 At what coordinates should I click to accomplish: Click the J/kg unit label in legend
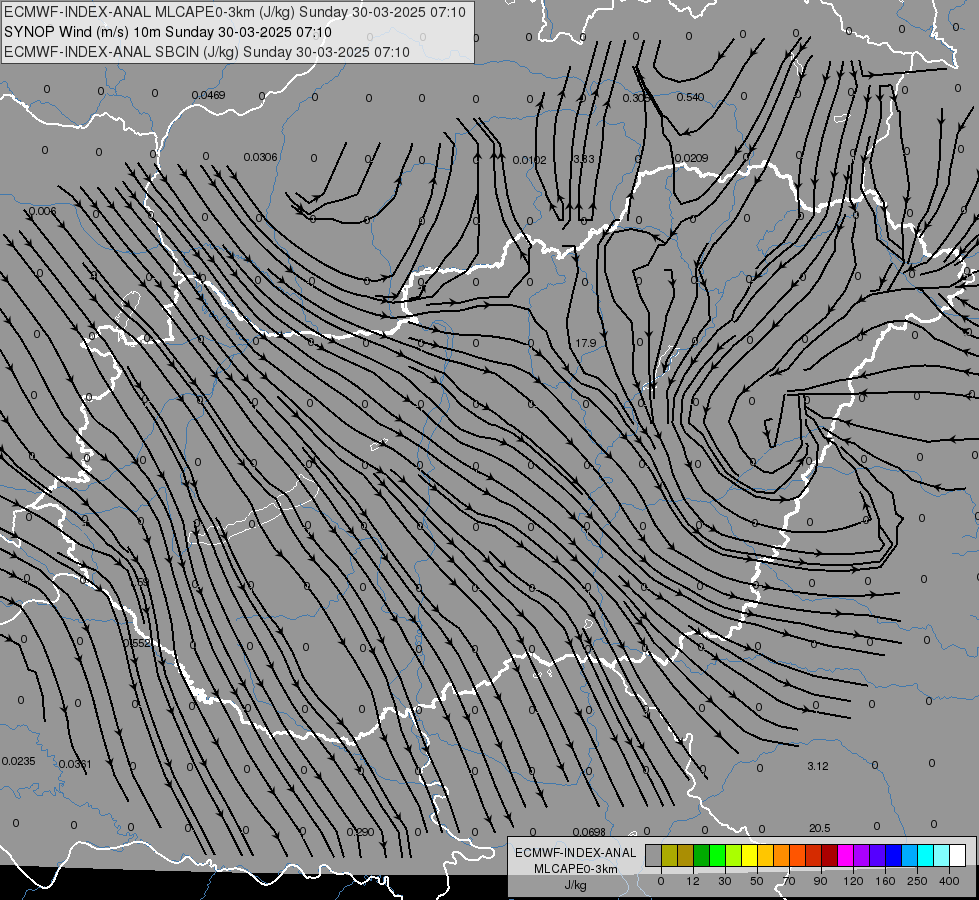575,885
